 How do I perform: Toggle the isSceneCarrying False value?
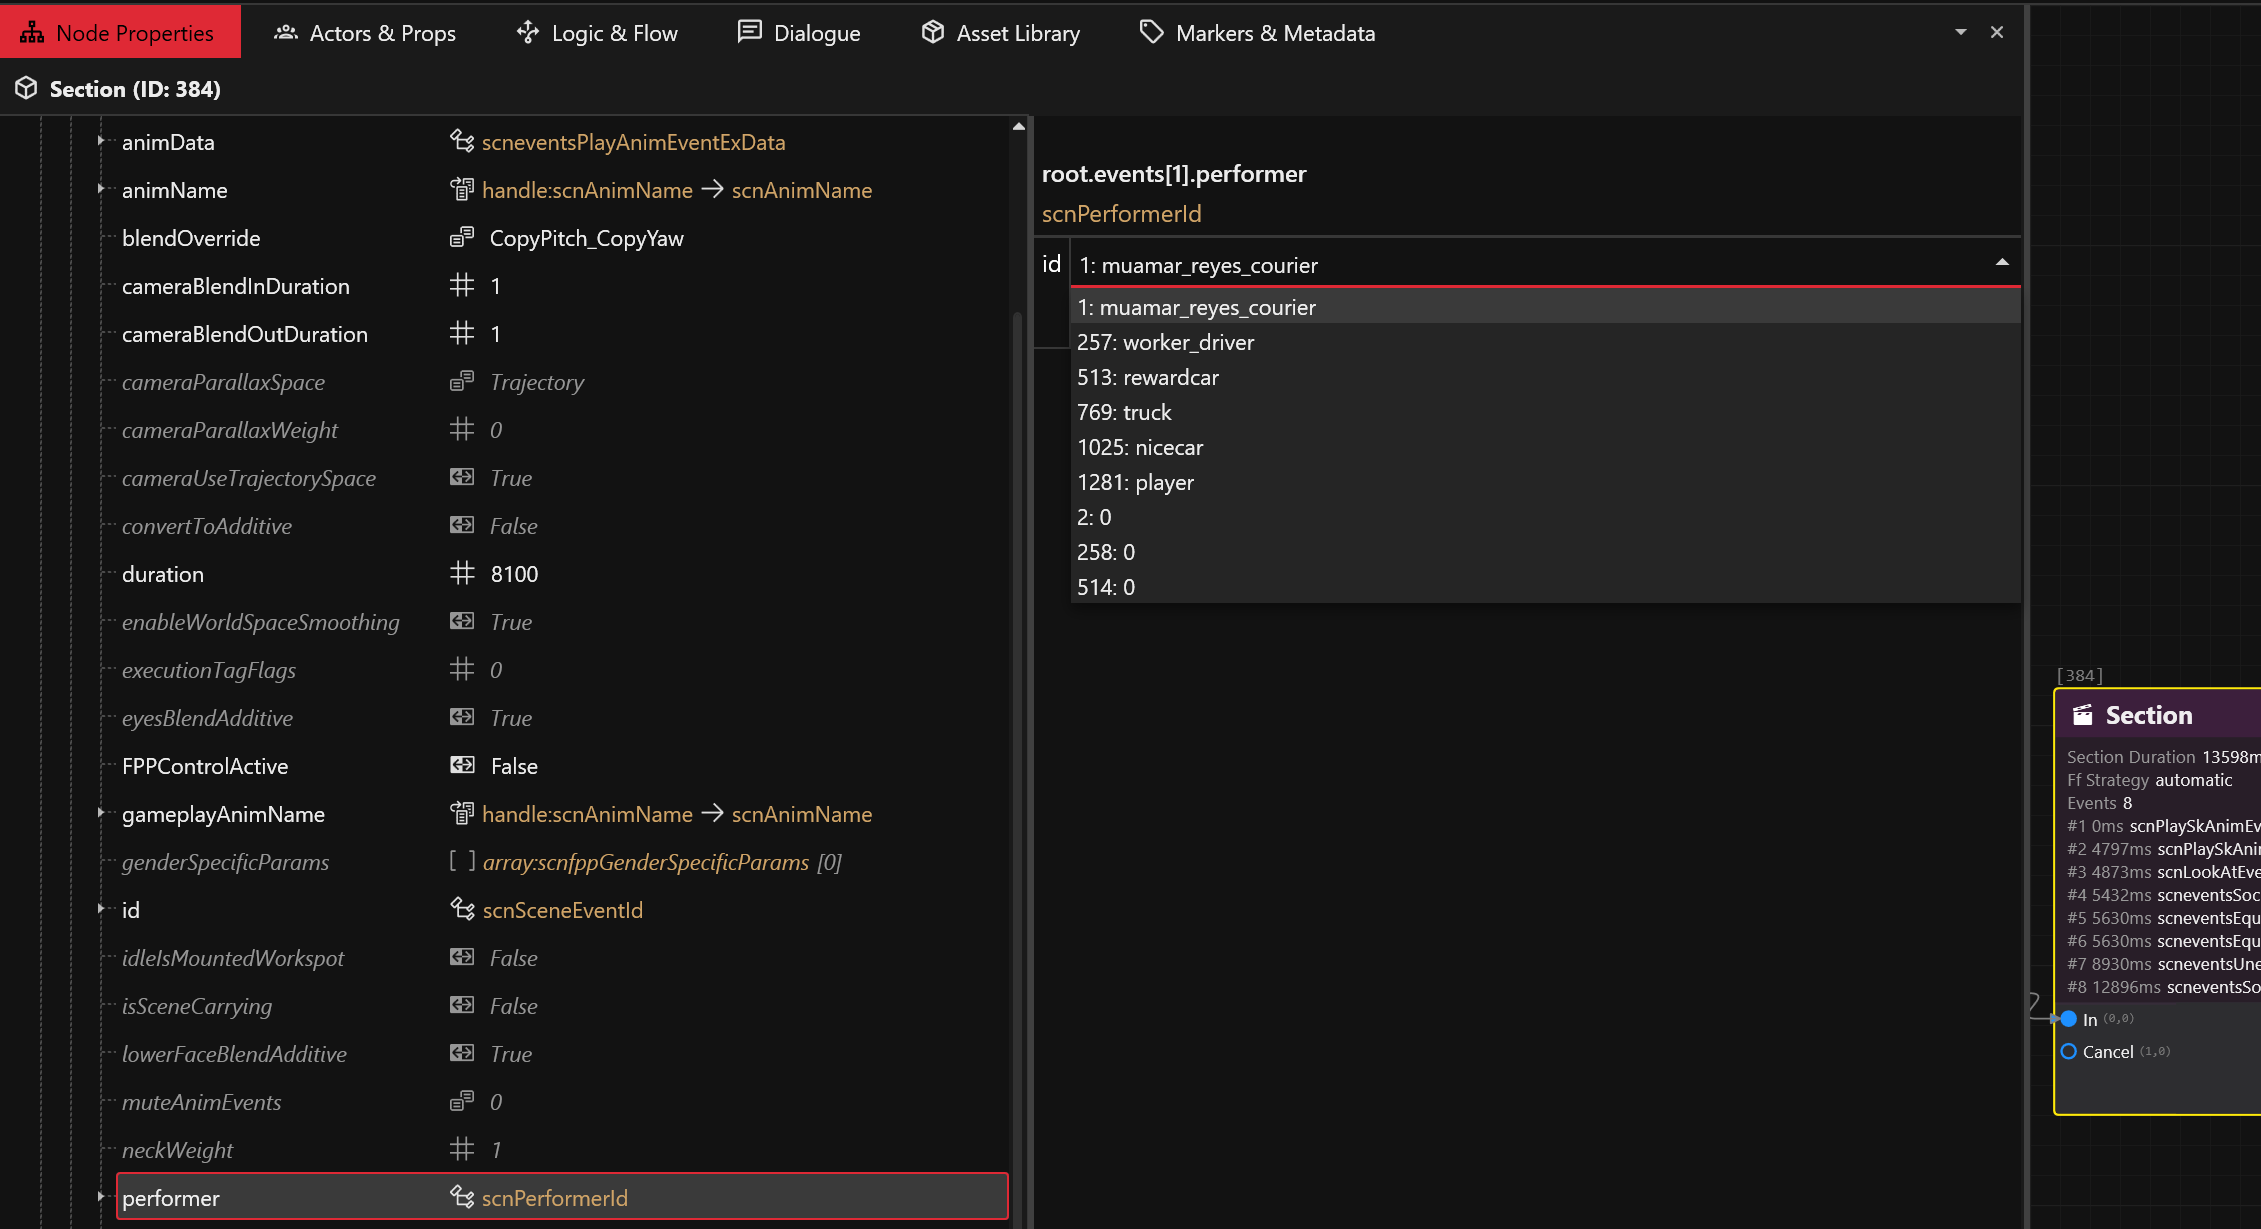513,1006
